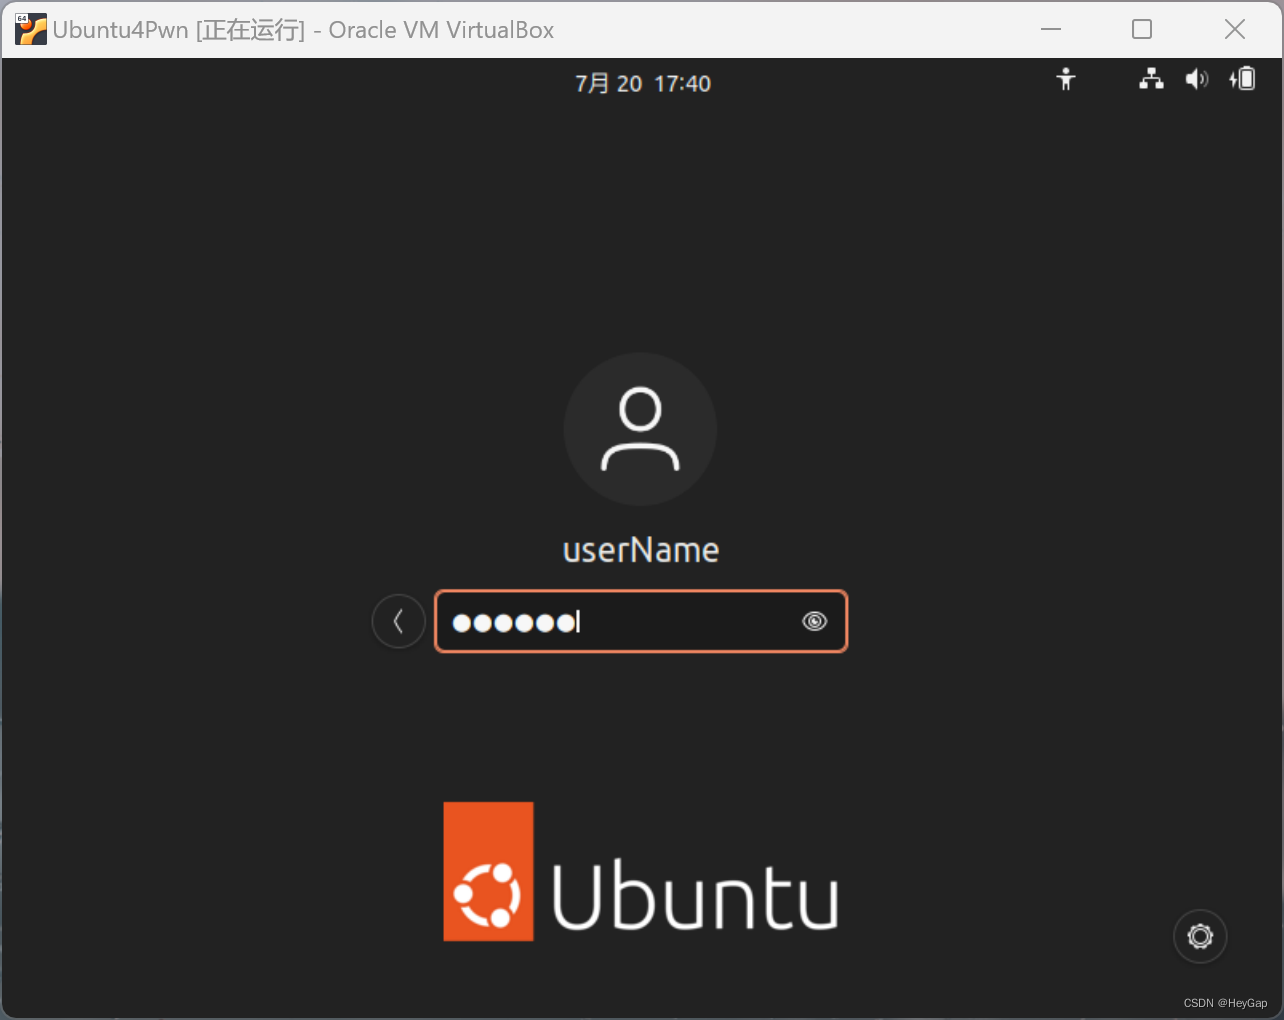Expand the system status menu at top right
The image size is (1284, 1020).
tap(1196, 80)
